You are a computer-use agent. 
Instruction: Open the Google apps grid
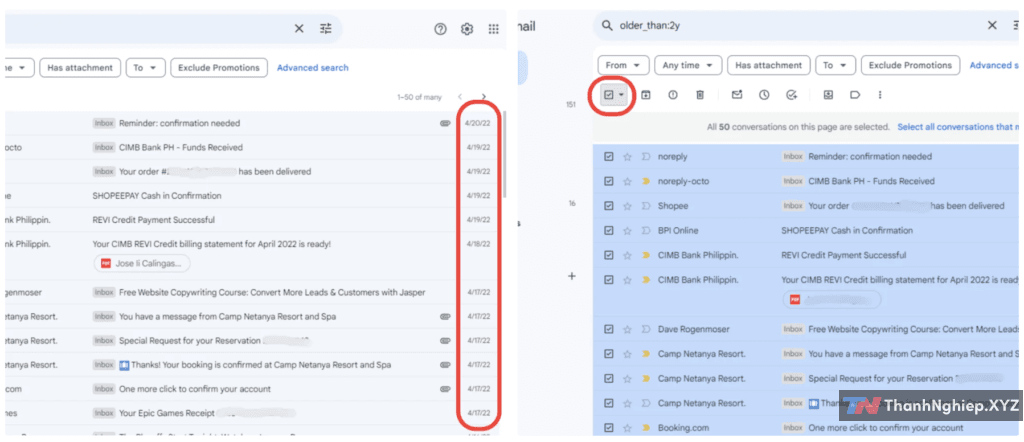(x=493, y=29)
